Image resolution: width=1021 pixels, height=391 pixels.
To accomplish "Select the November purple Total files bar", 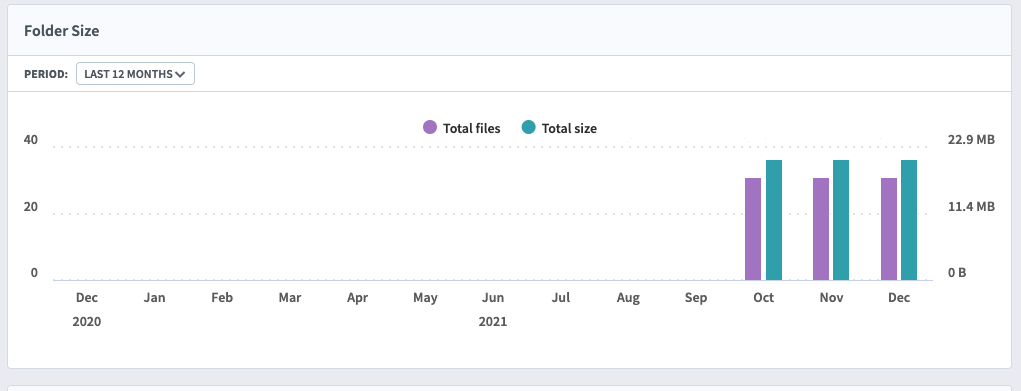I will pyautogui.click(x=821, y=229).
